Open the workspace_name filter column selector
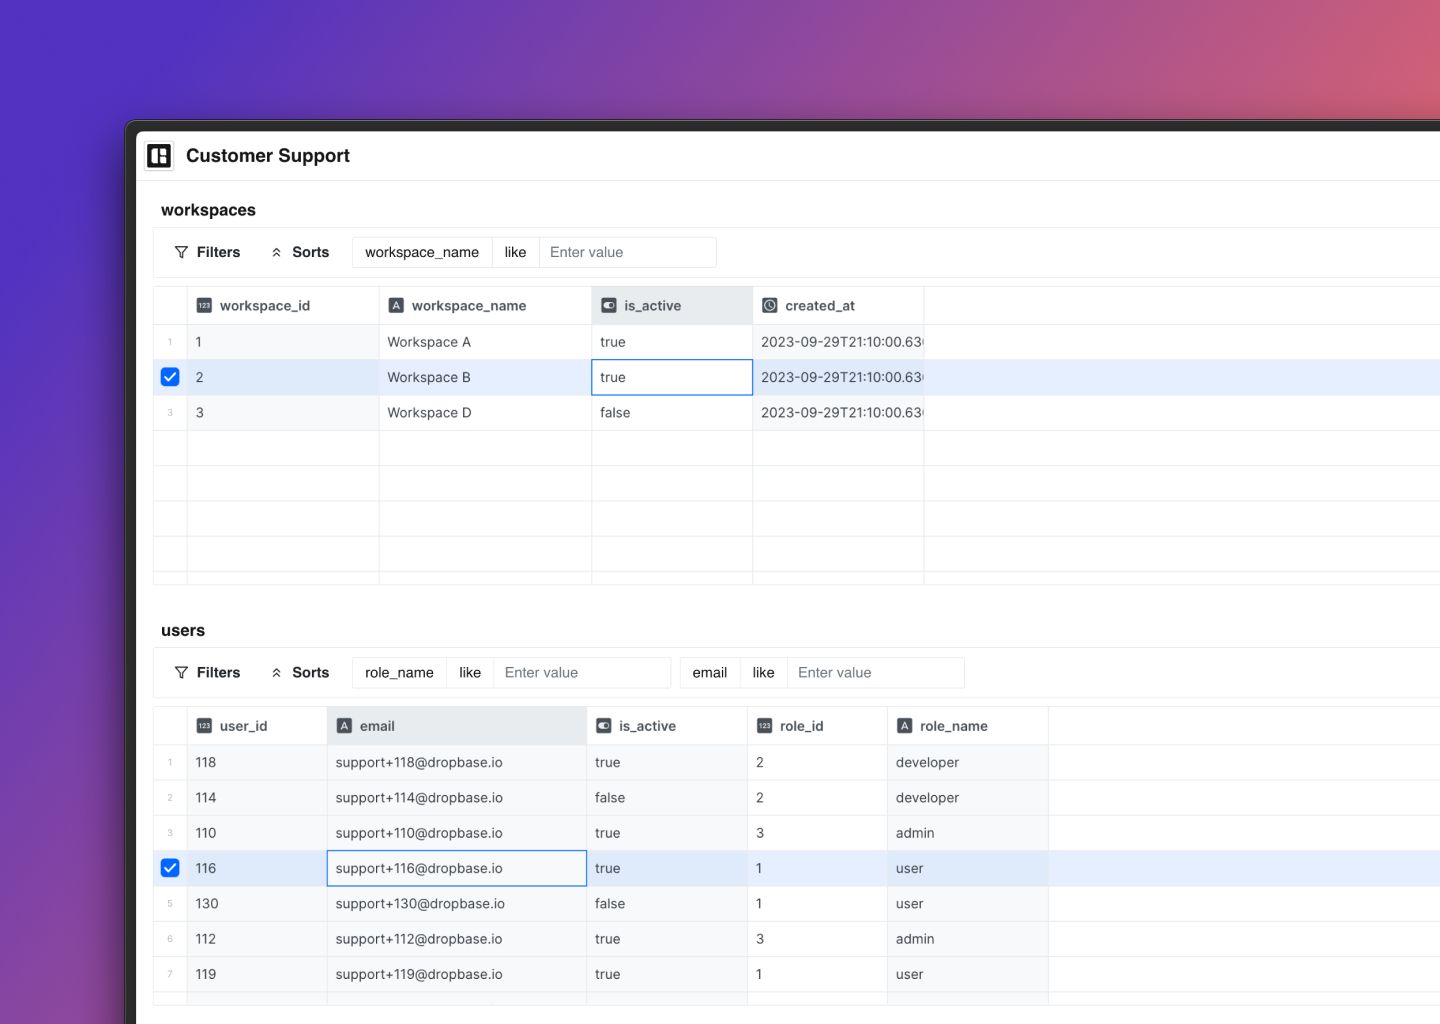 [421, 252]
